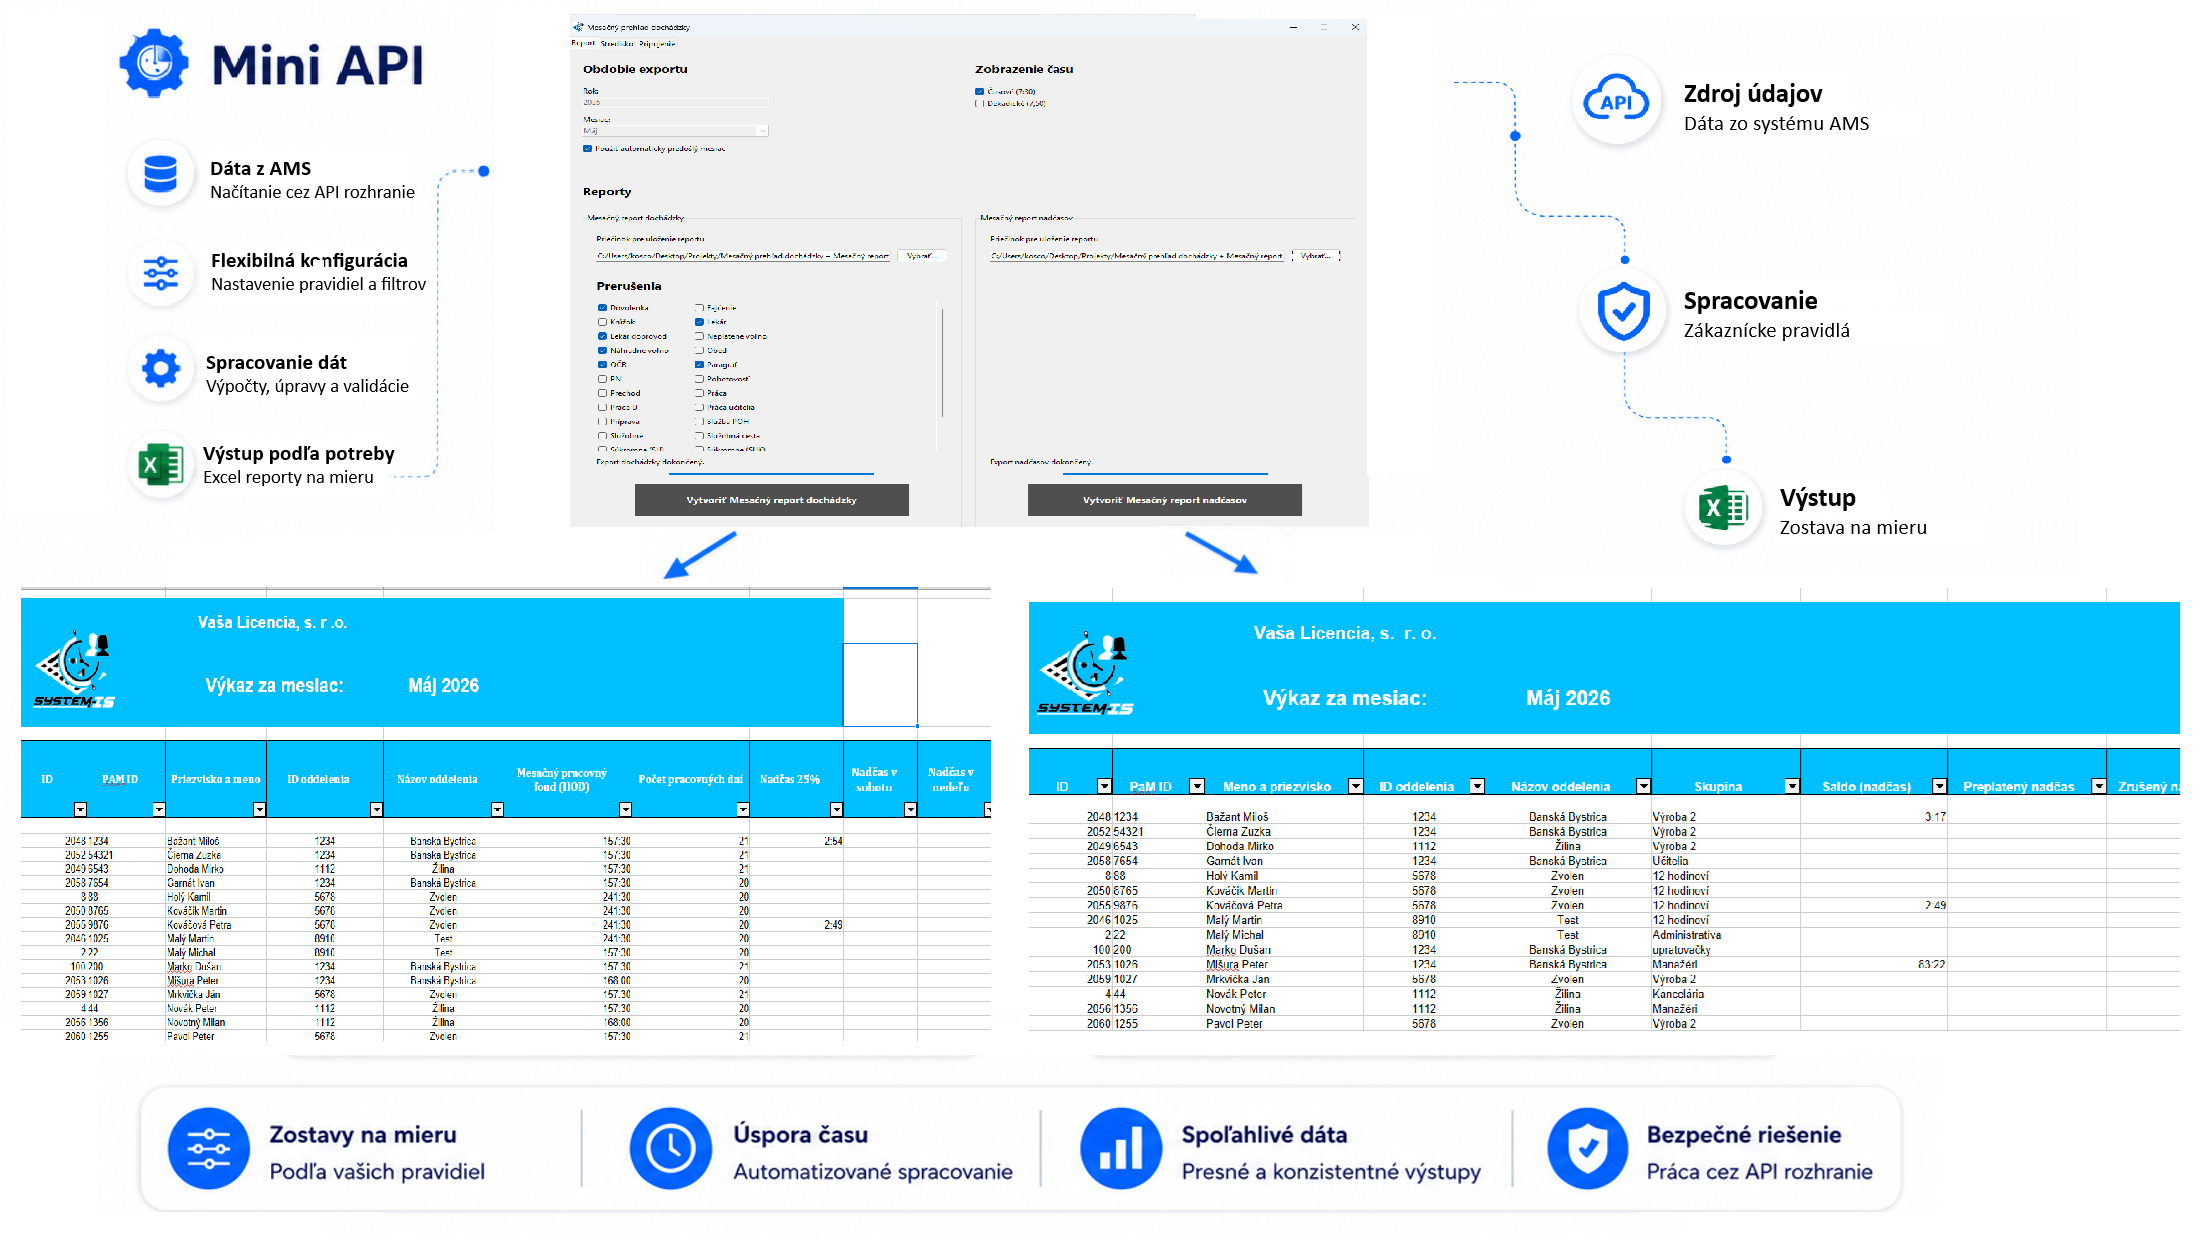Toggle Použiť automaticky predošlý mesiac checkbox
This screenshot has width=2206, height=1255.
click(587, 148)
